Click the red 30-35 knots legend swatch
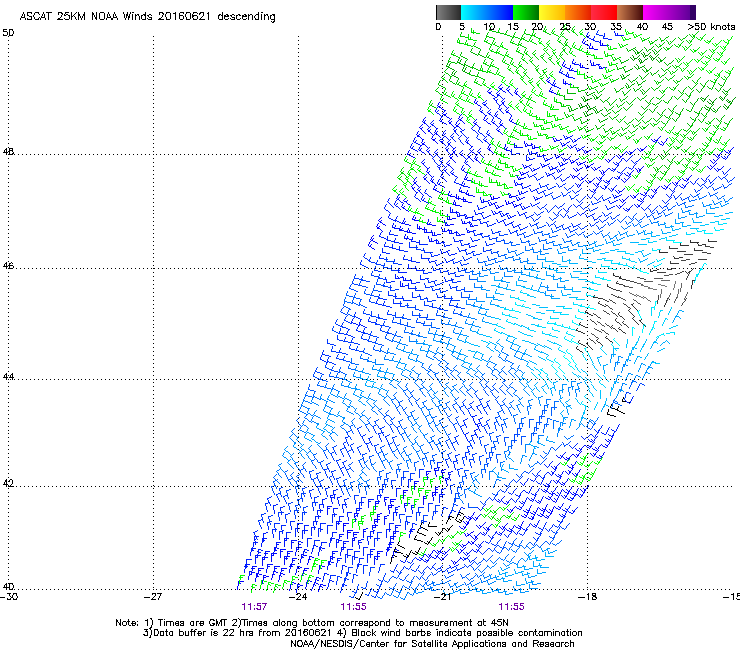This screenshot has width=740, height=650. pyautogui.click(x=604, y=12)
